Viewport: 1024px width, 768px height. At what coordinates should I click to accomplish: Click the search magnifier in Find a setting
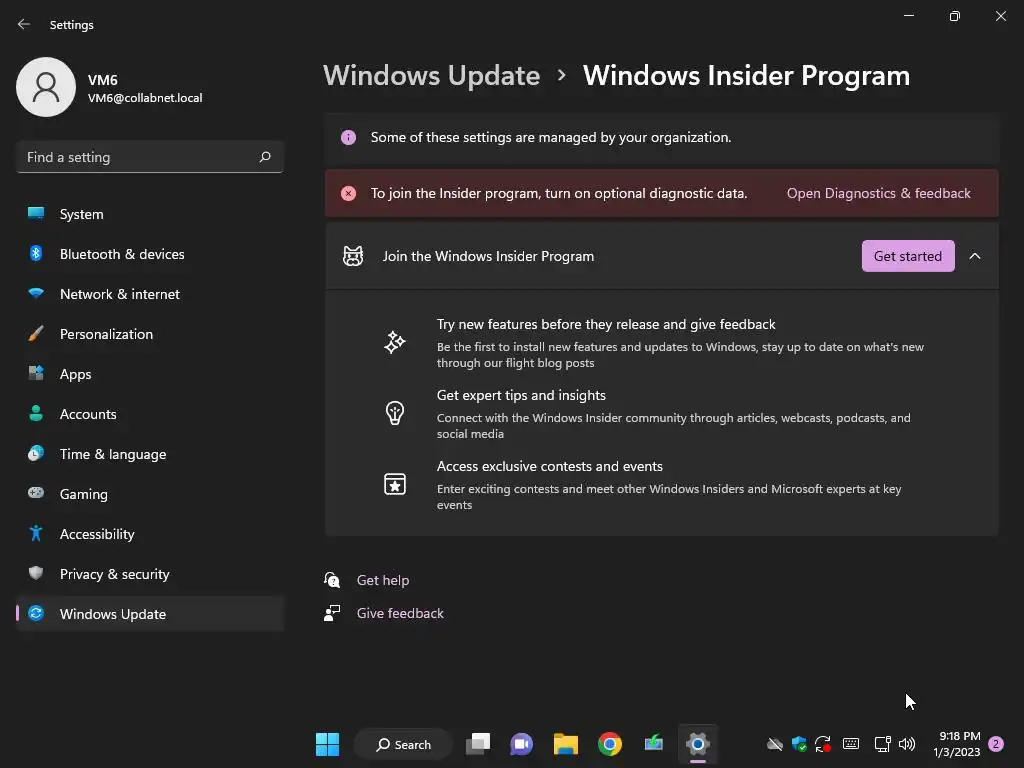tap(264, 157)
